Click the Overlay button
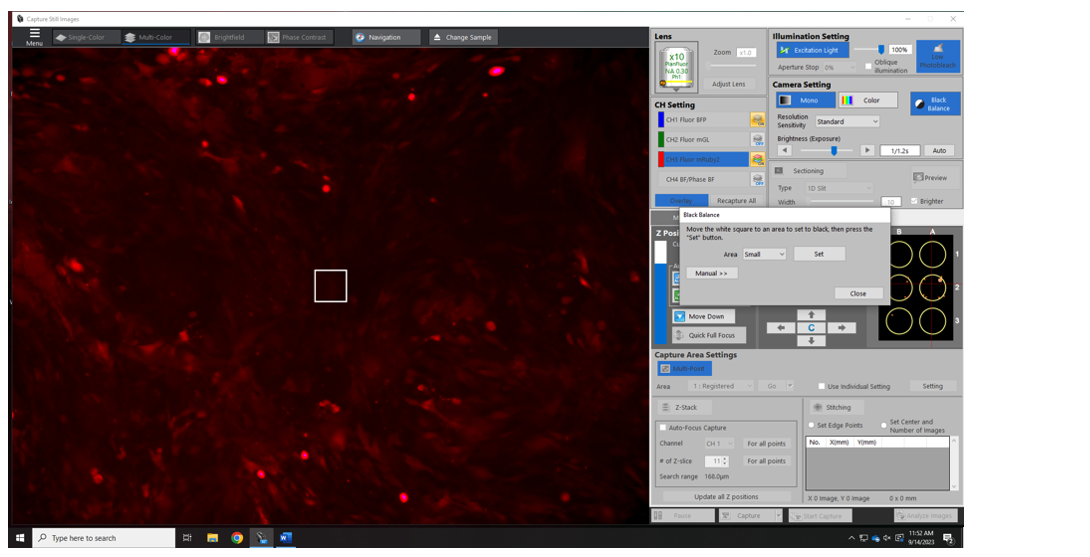This screenshot has height=557, width=1090. (x=681, y=200)
